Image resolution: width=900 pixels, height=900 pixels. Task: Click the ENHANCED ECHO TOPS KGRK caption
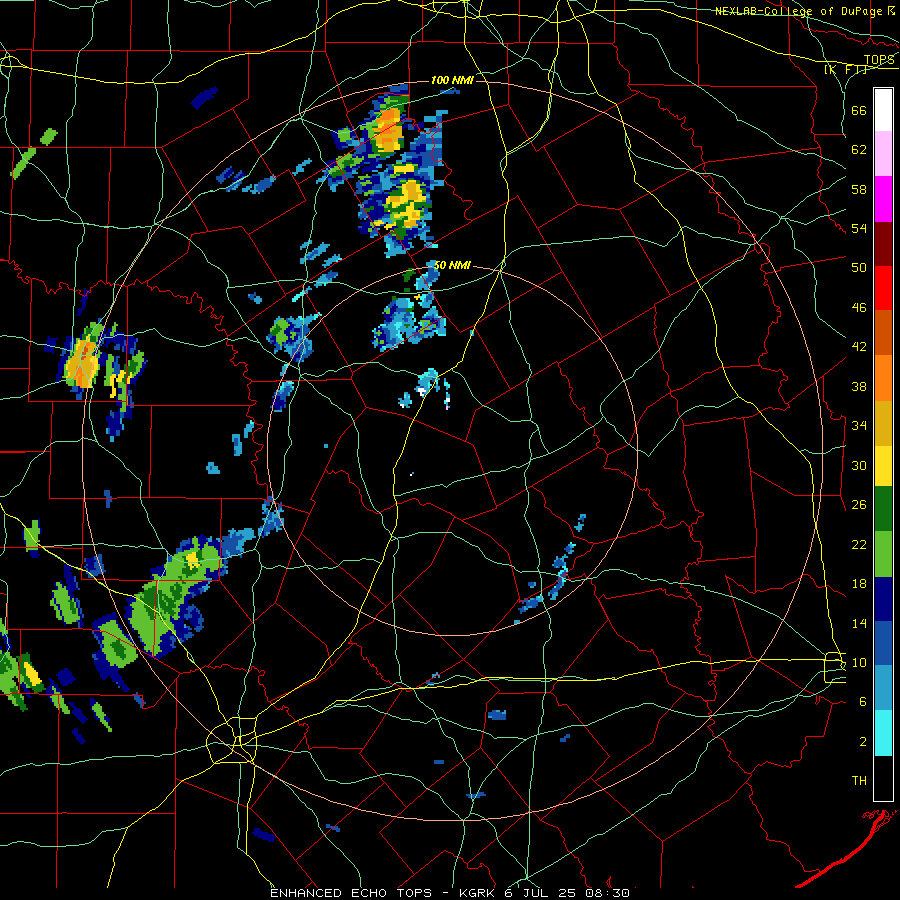tap(449, 893)
